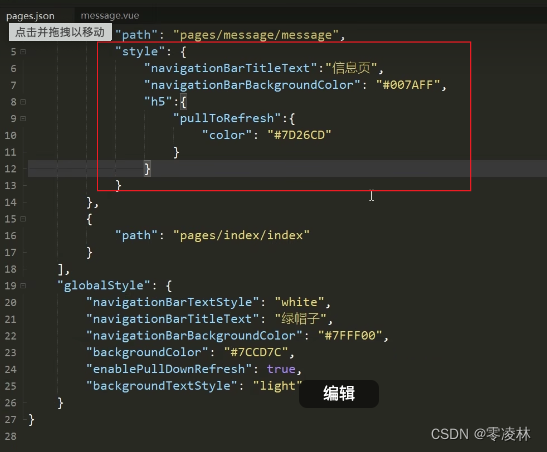The width and height of the screenshot is (547, 452).
Task: Click line number 16 in the gutter
Action: click(10, 236)
